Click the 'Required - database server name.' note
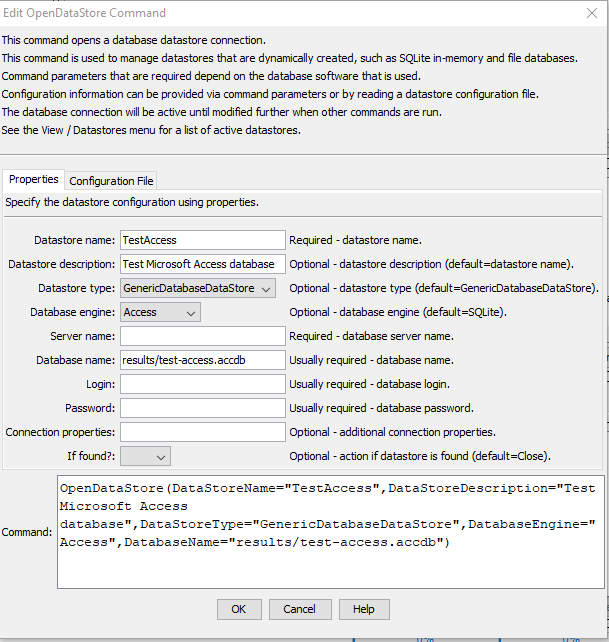 coord(371,336)
